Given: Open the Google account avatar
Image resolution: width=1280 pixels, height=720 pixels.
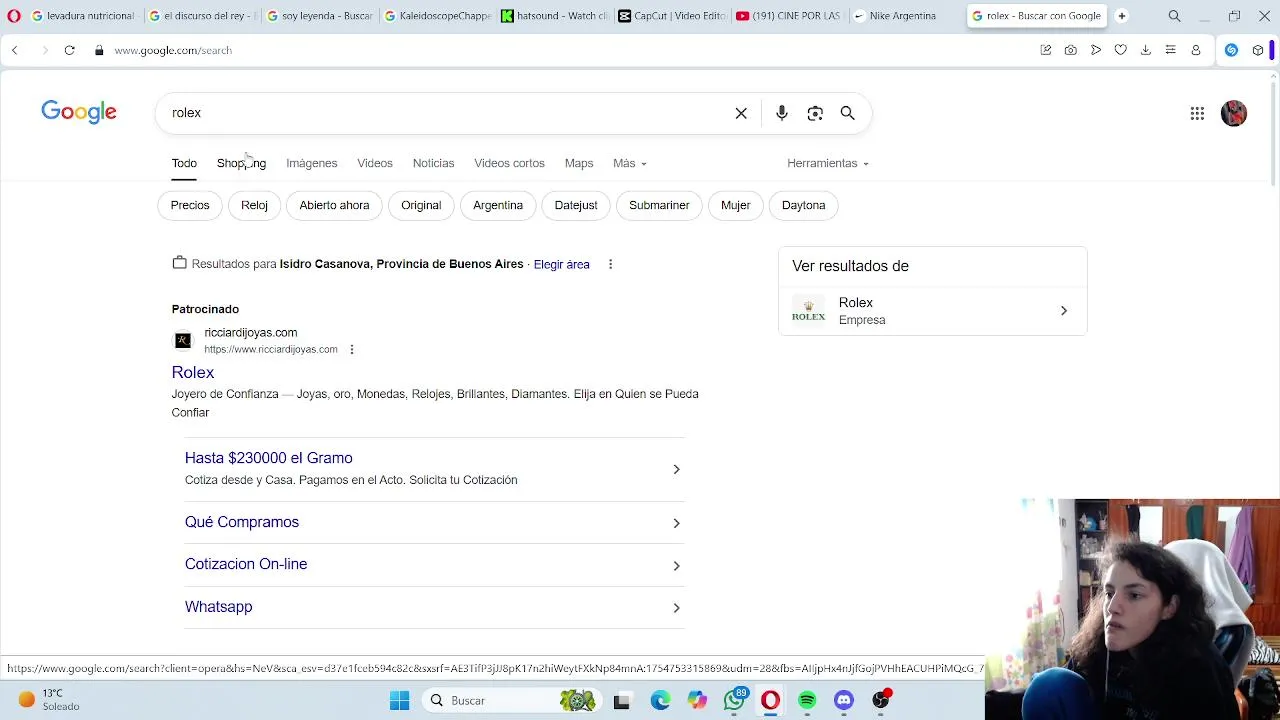Looking at the screenshot, I should pyautogui.click(x=1234, y=113).
